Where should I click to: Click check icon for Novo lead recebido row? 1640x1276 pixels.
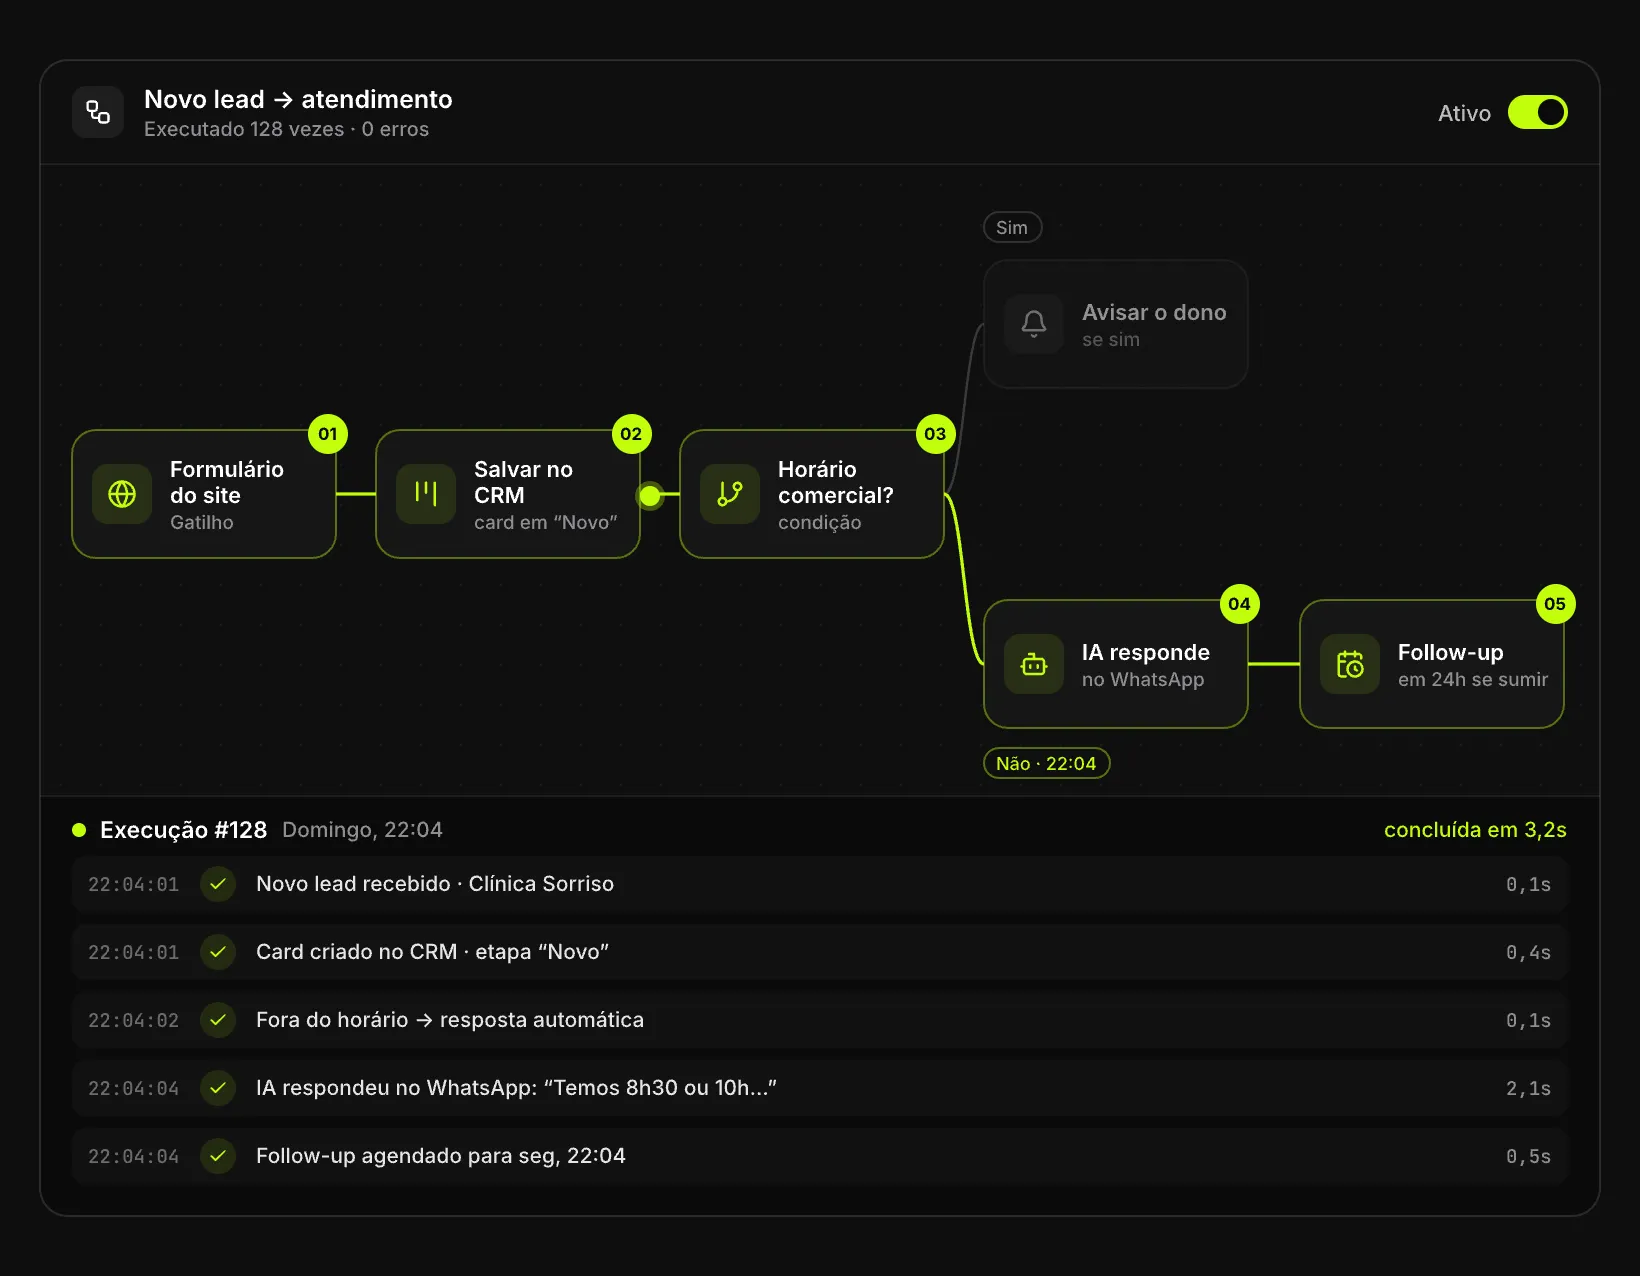(218, 884)
